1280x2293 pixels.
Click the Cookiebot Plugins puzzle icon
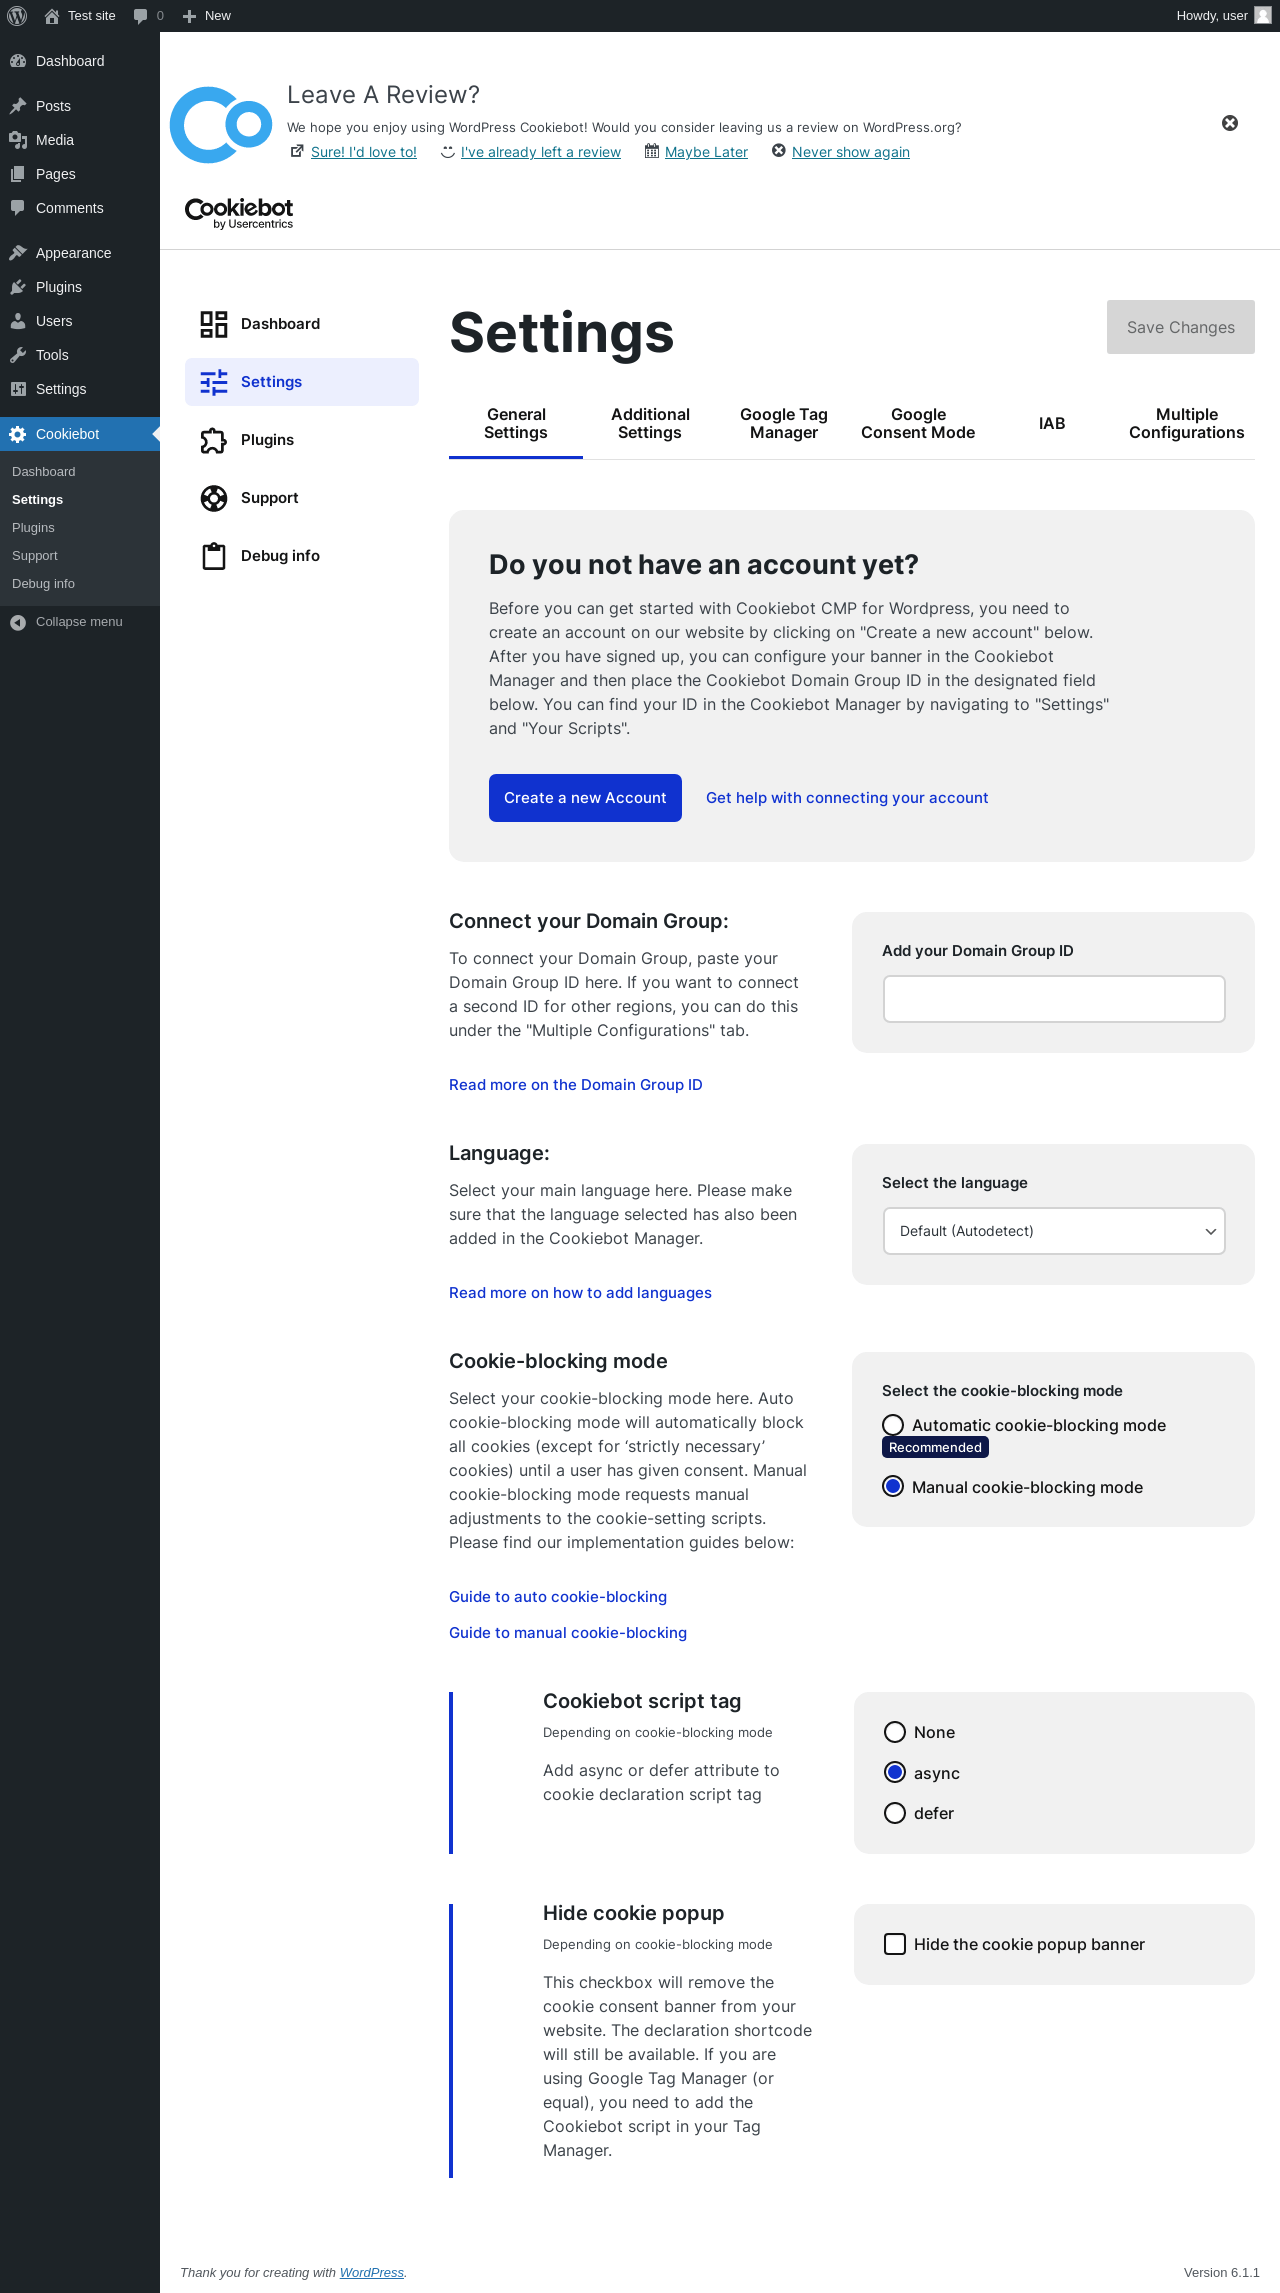(214, 440)
